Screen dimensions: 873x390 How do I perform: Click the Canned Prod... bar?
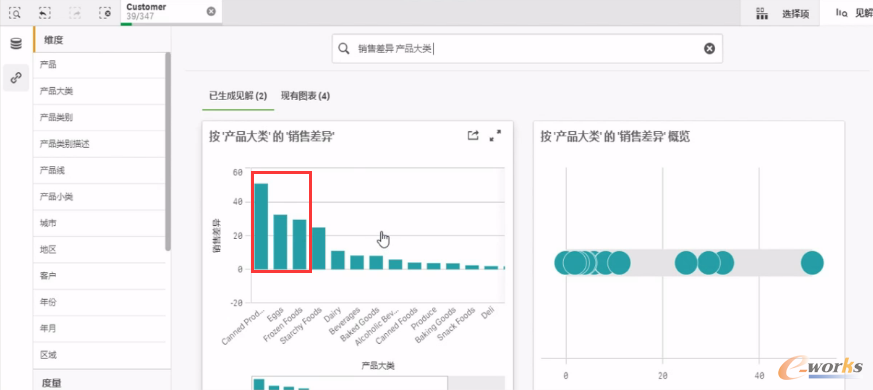click(x=261, y=226)
